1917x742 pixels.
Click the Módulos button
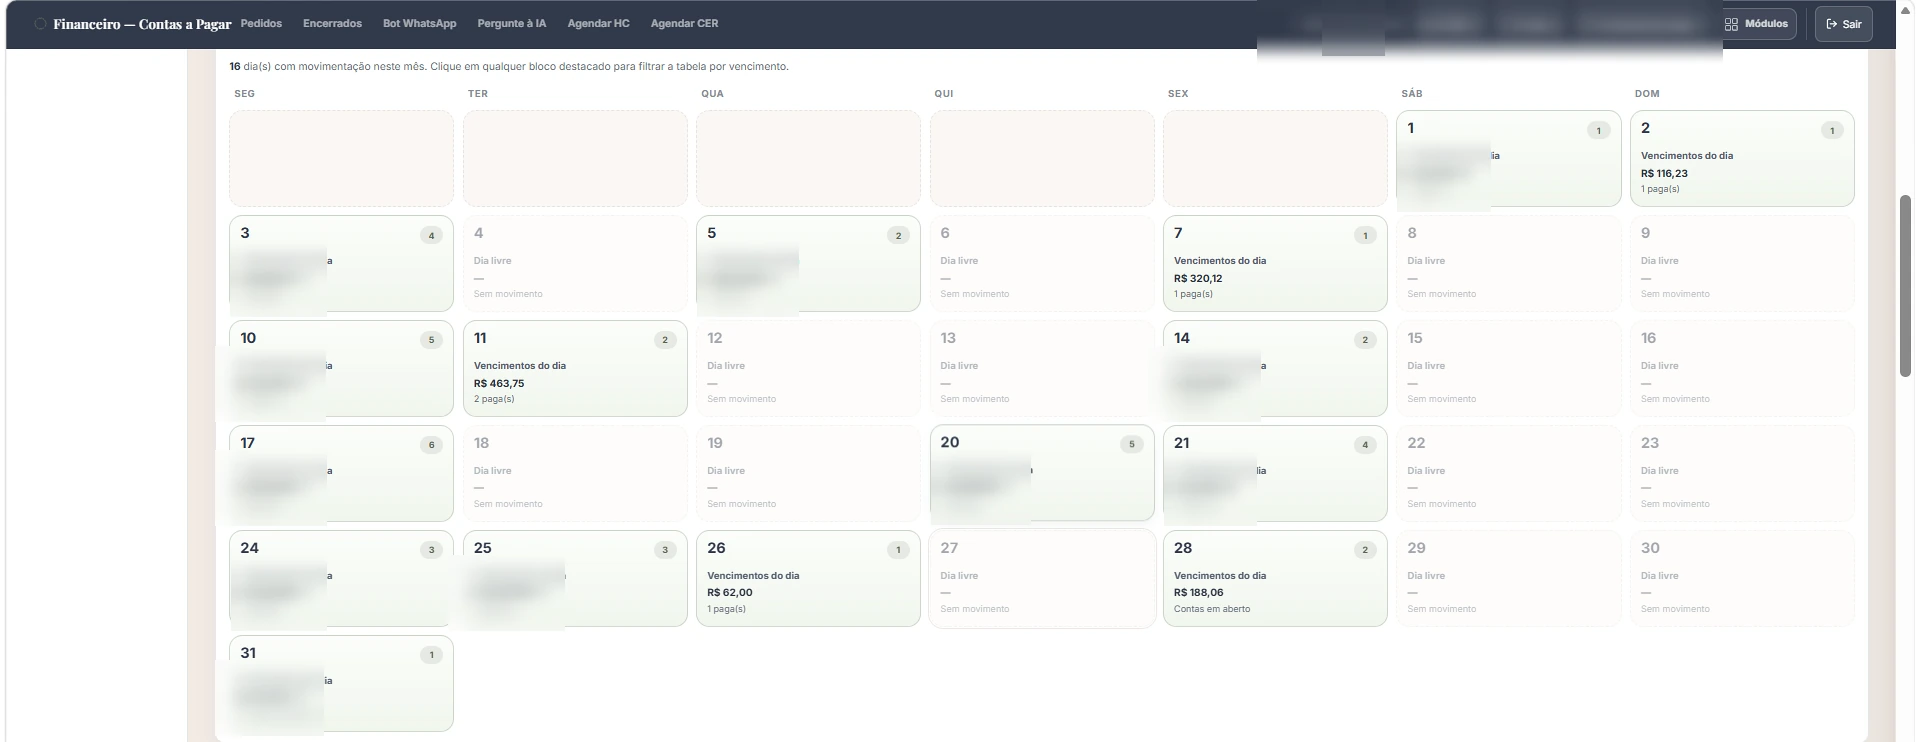1758,24
